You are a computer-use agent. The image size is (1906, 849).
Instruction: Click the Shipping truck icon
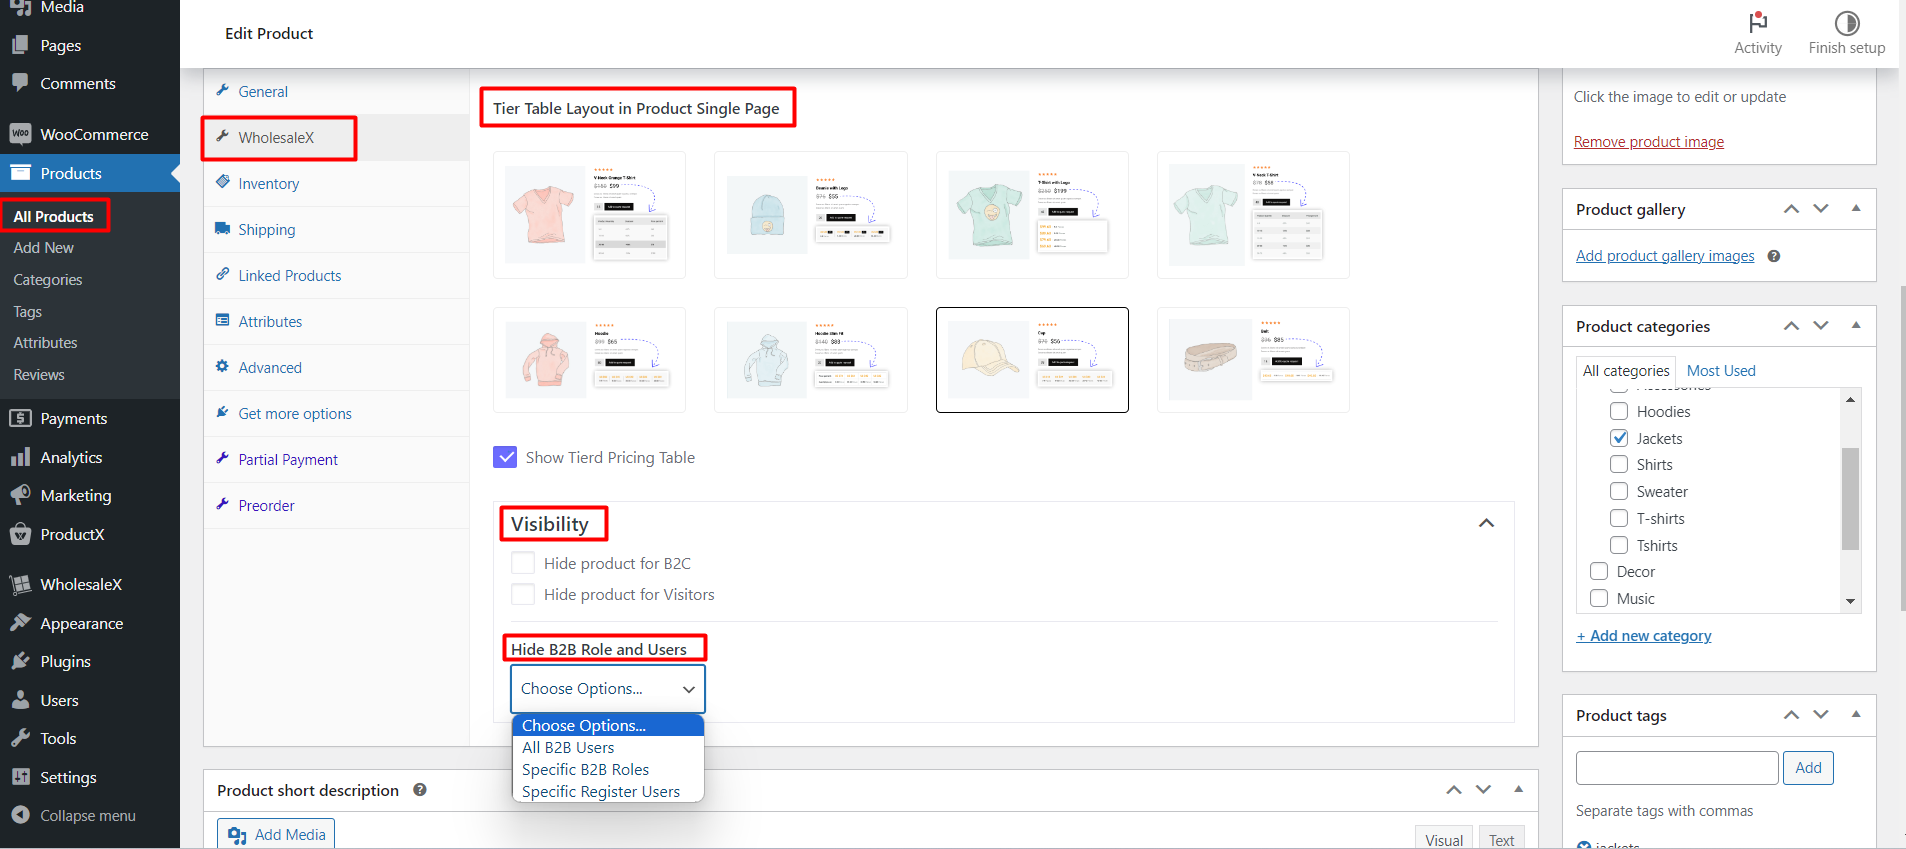pos(223,229)
